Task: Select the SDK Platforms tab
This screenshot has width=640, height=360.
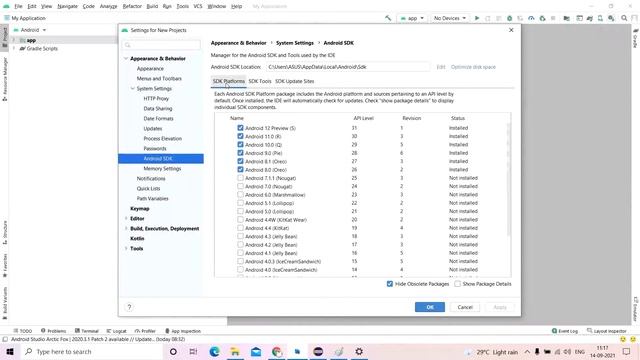Action: point(229,81)
